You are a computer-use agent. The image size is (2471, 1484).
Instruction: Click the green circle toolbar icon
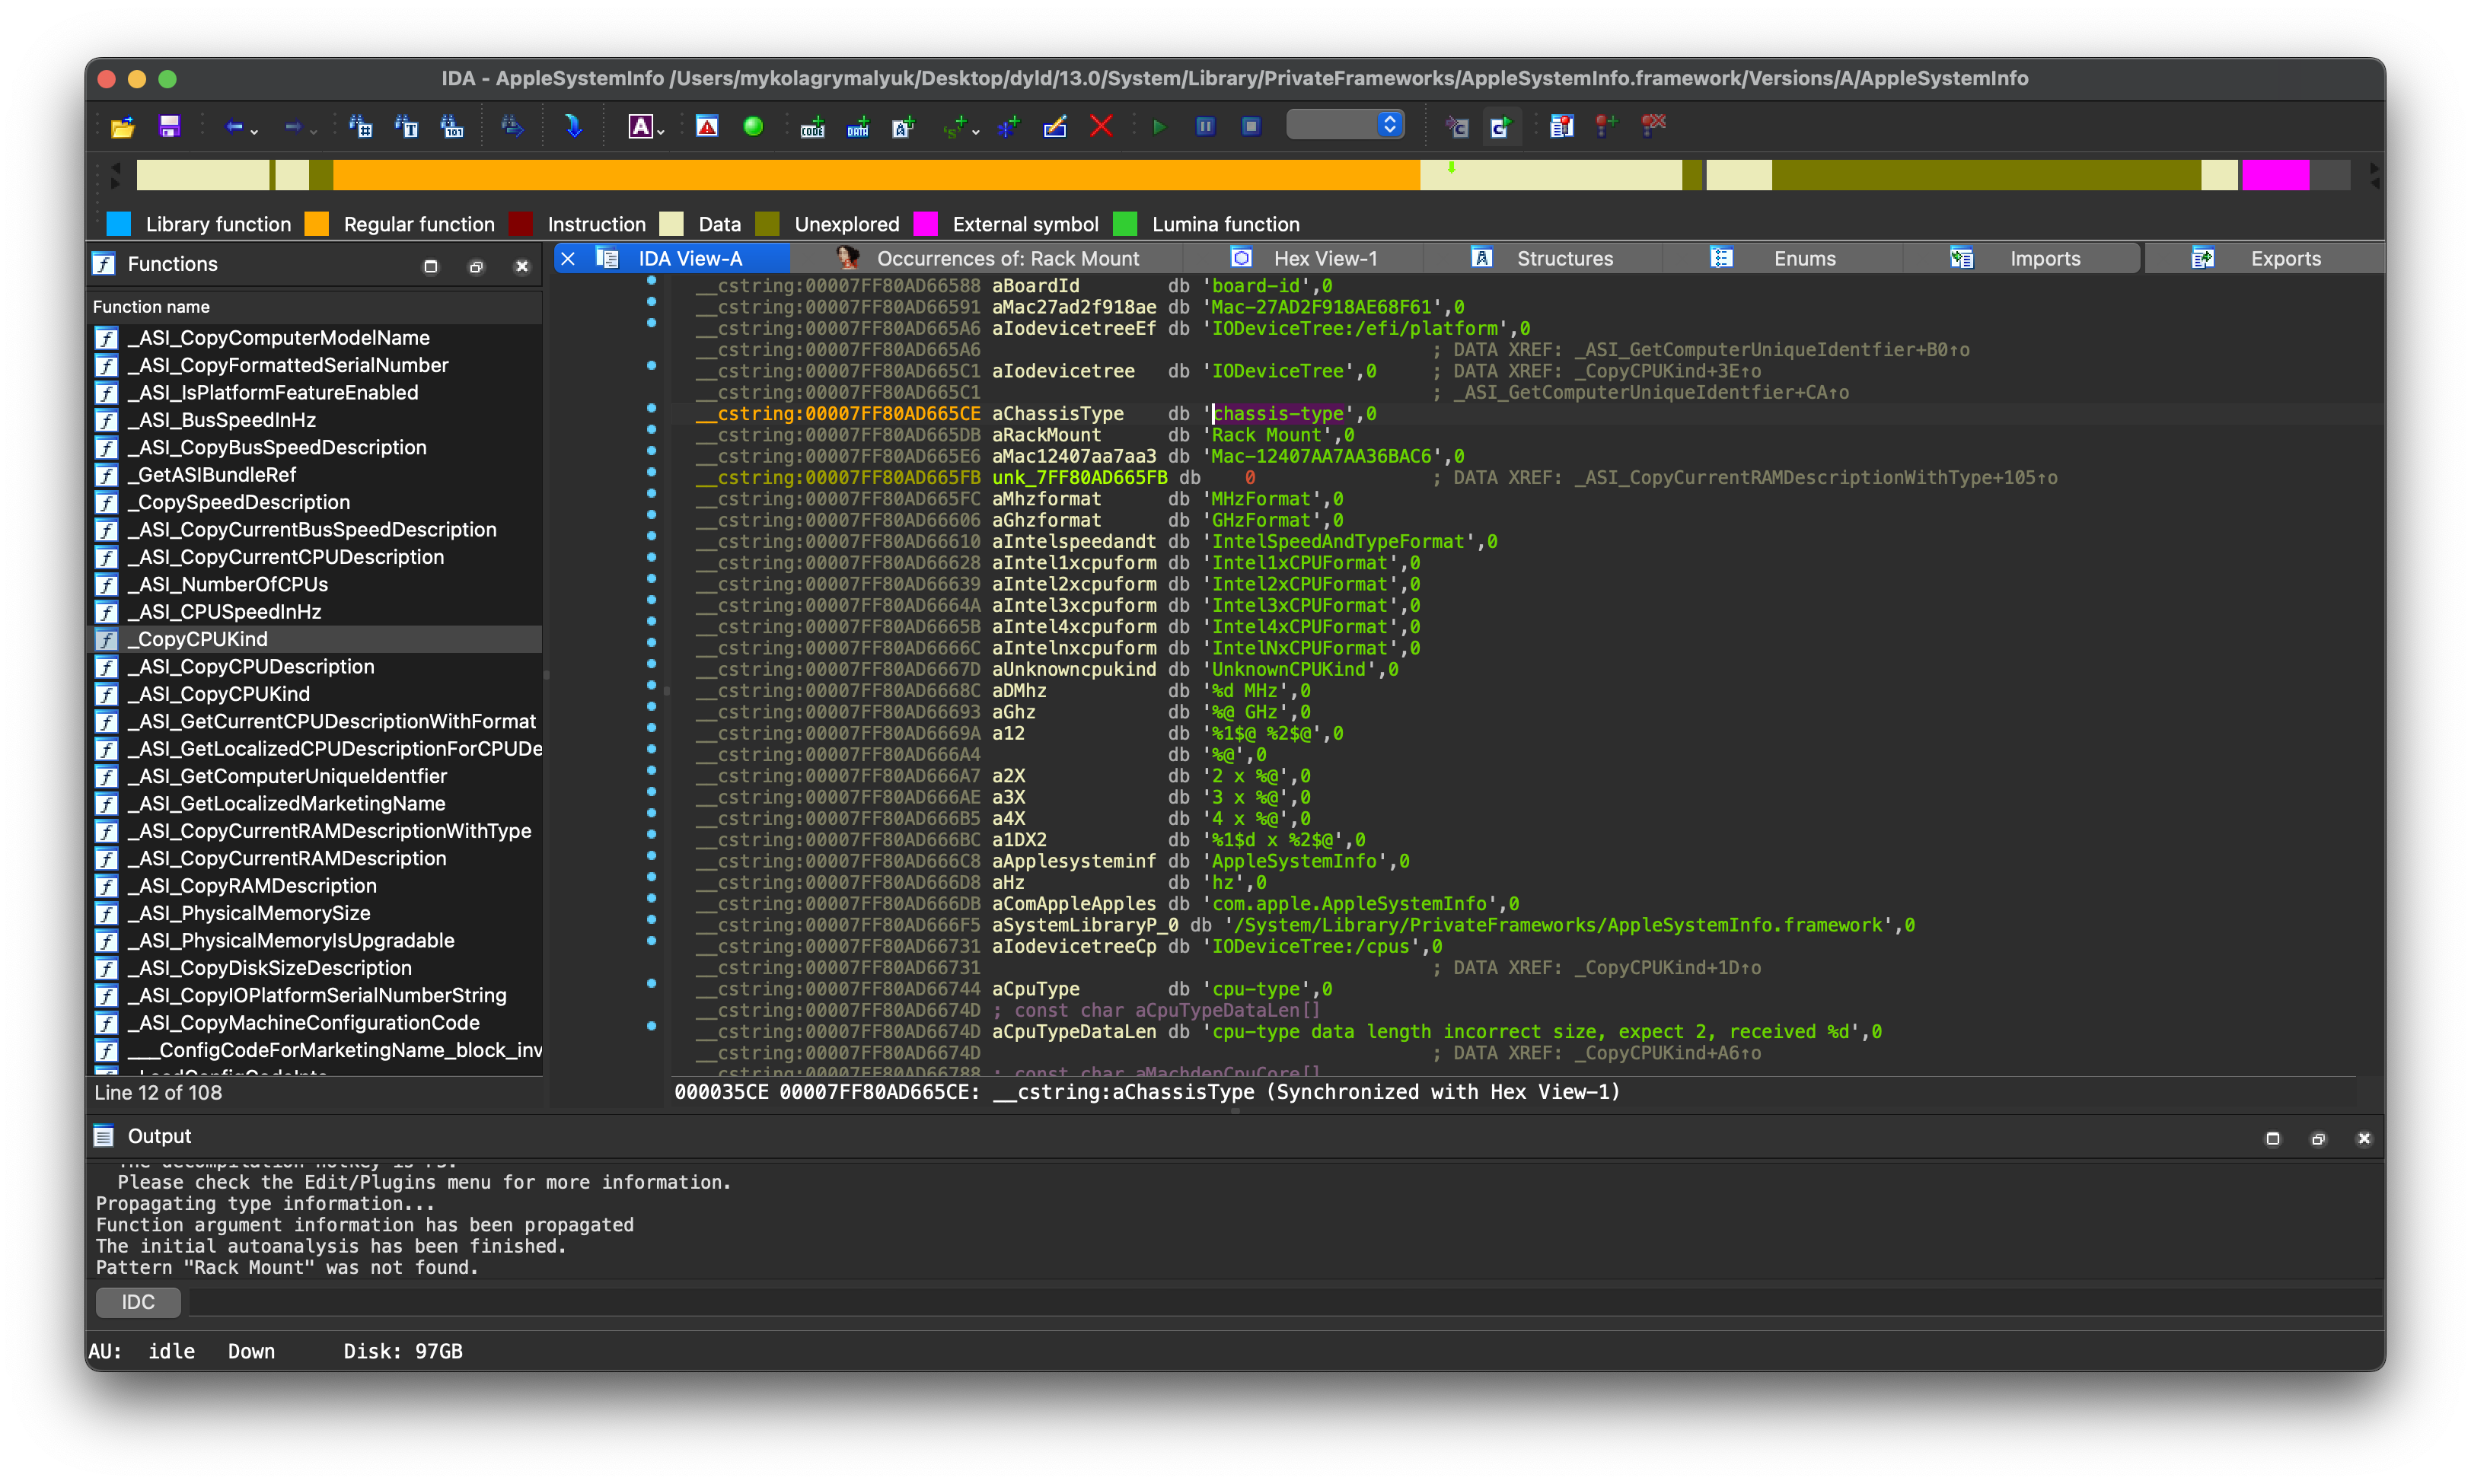click(x=753, y=126)
